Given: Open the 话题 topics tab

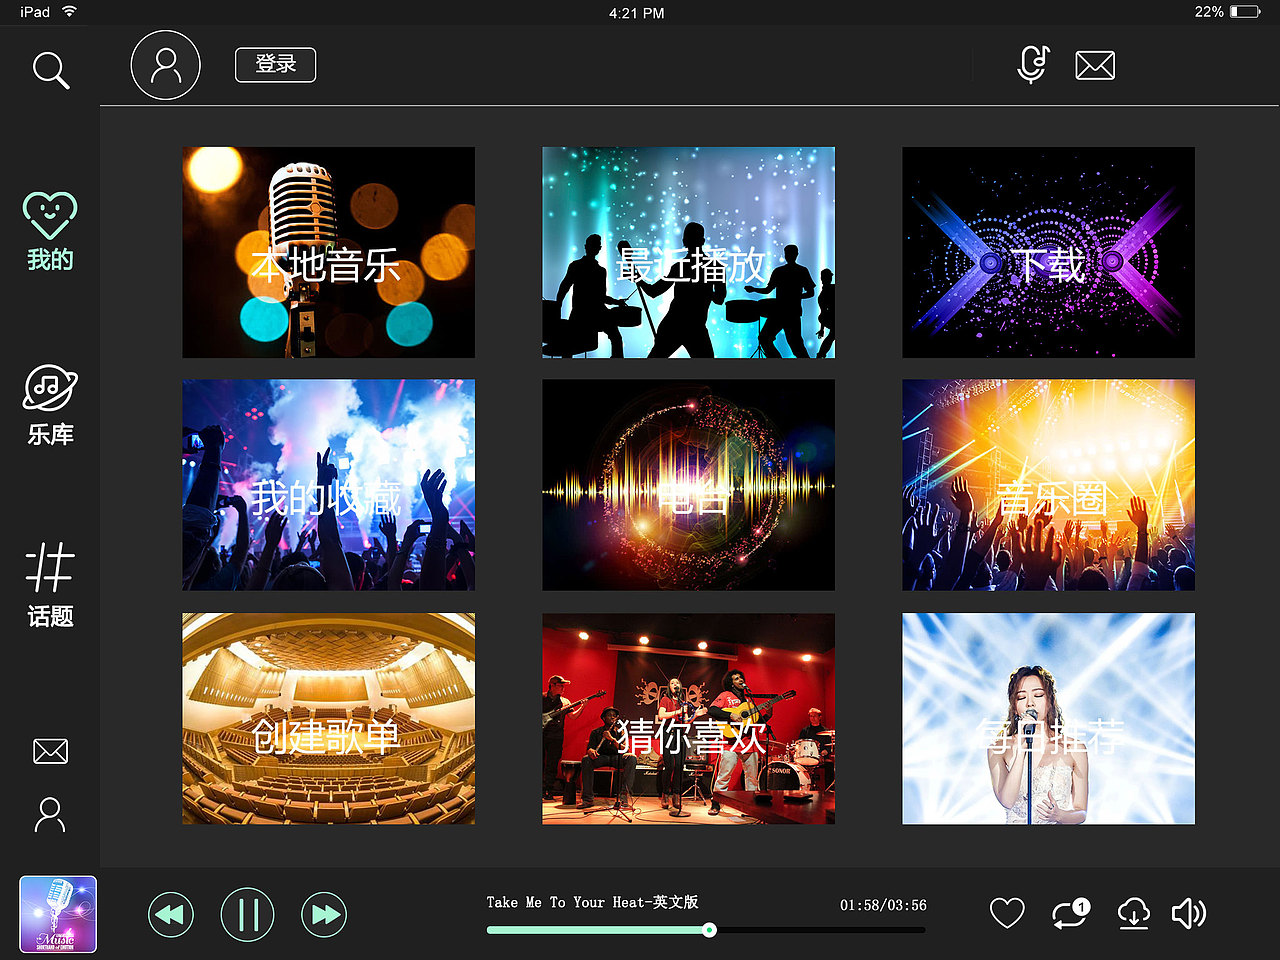Looking at the screenshot, I should coord(50,585).
